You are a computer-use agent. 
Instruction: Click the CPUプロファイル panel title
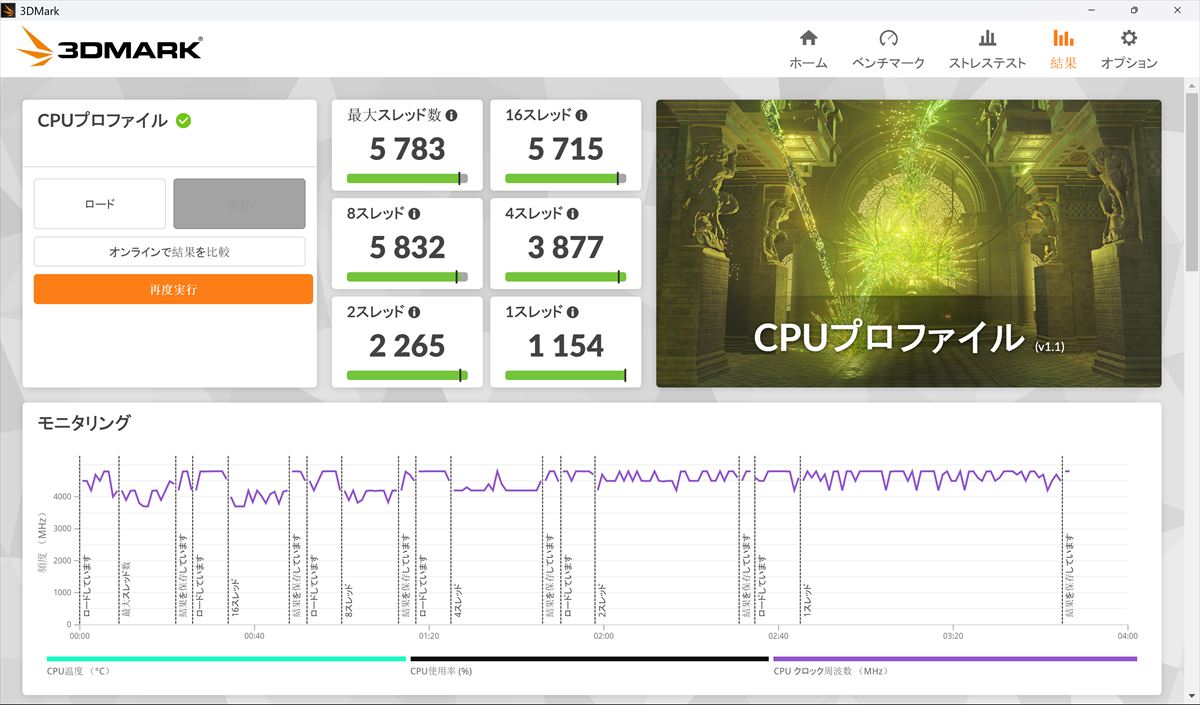point(102,120)
